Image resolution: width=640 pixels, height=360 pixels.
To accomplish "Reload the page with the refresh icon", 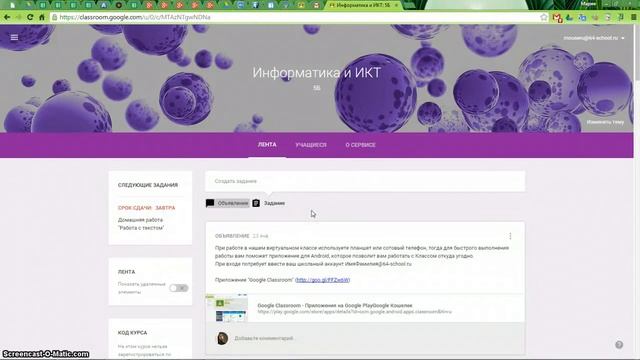I will (30, 17).
